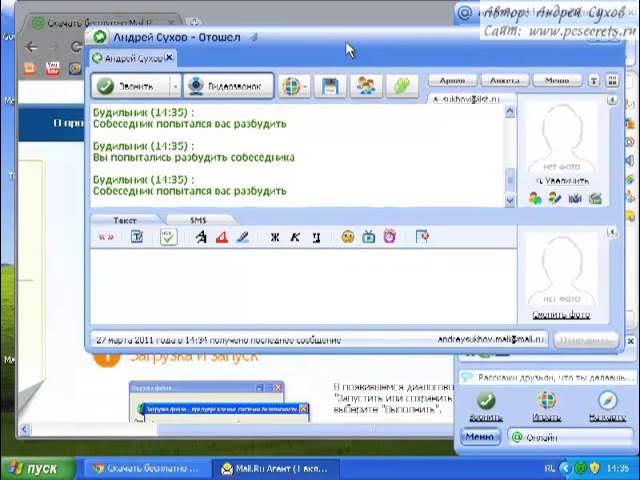
Task: Click the first green people icon under contact photo
Action: pyautogui.click(x=535, y=199)
